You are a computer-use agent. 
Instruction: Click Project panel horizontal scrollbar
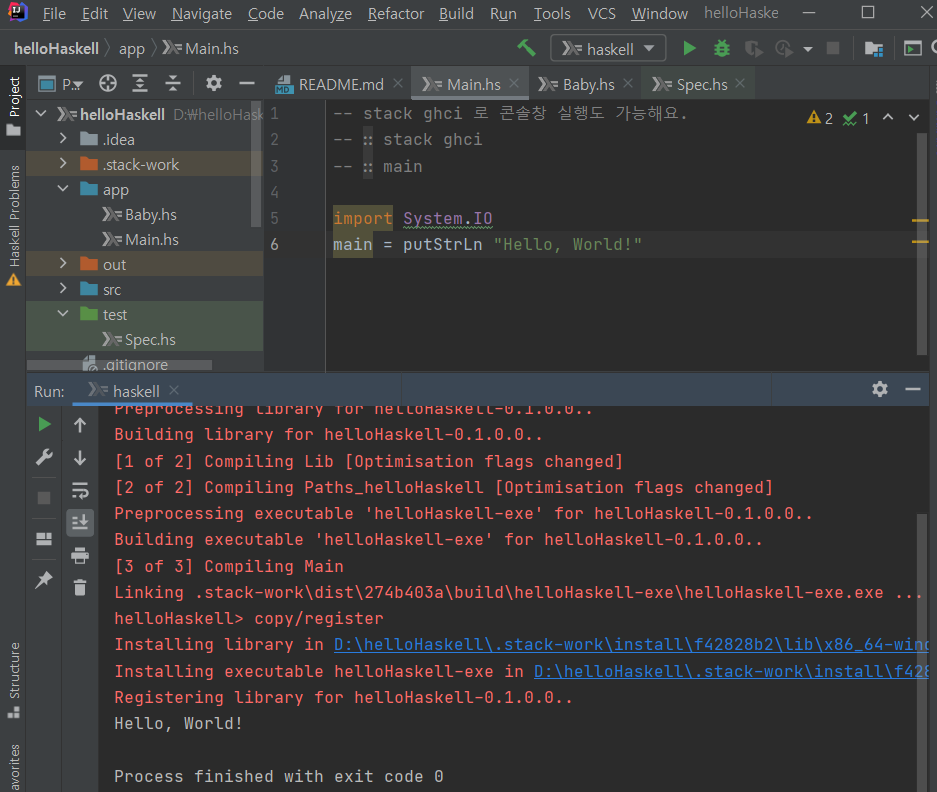[x=120, y=365]
